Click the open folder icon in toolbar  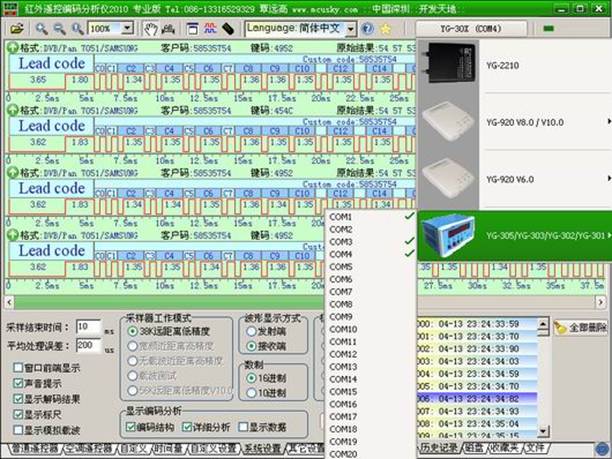(x=17, y=29)
